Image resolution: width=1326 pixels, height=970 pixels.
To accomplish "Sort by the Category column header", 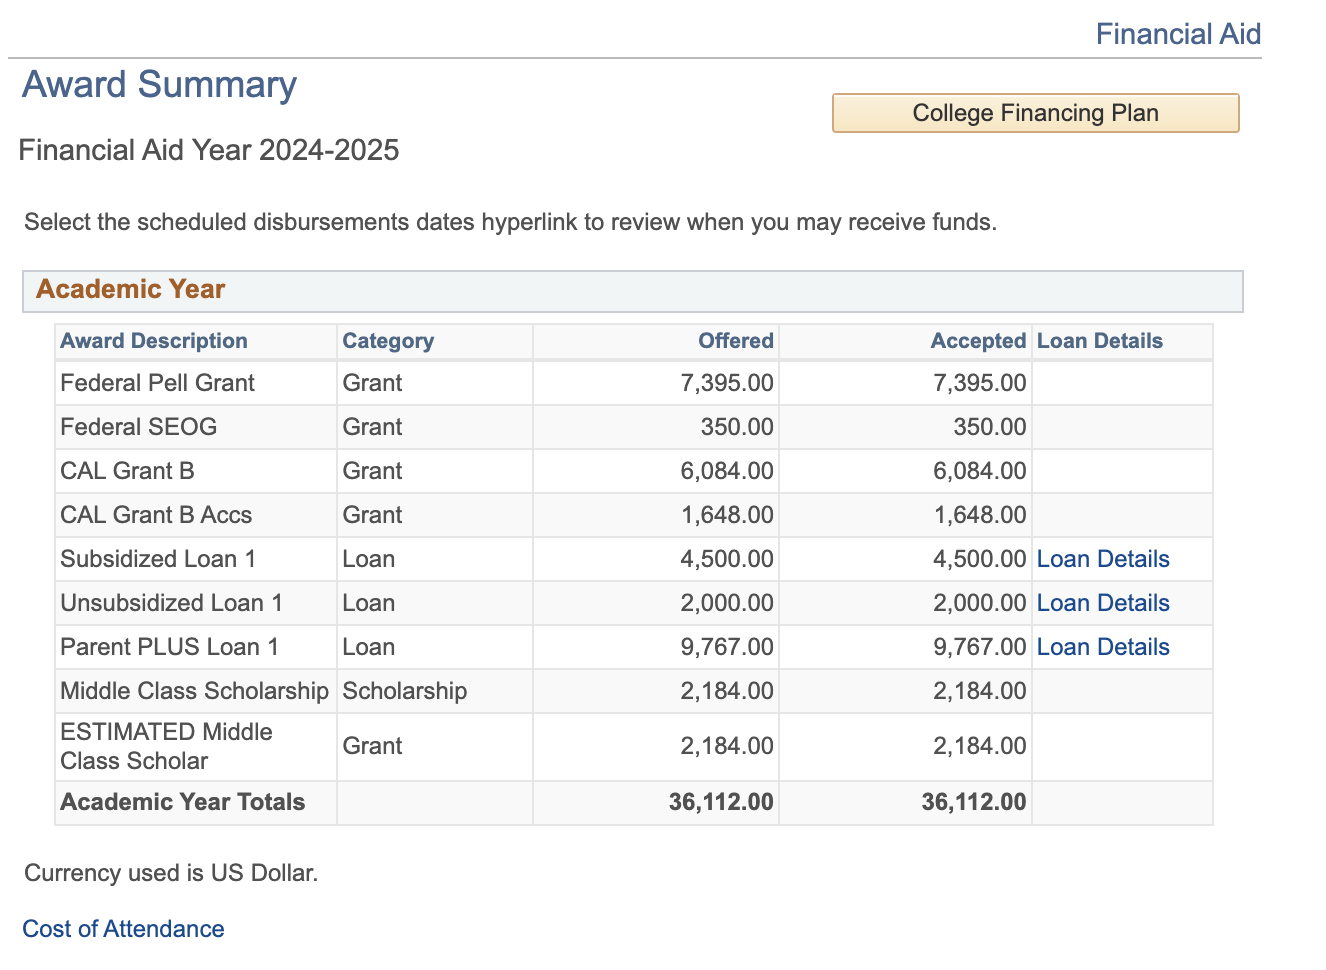I will (x=388, y=341).
